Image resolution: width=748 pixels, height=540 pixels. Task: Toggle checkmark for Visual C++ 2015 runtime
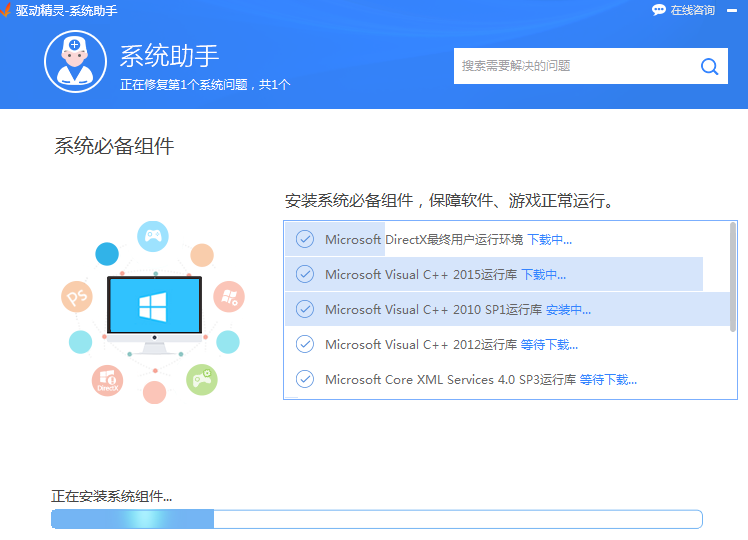click(305, 274)
